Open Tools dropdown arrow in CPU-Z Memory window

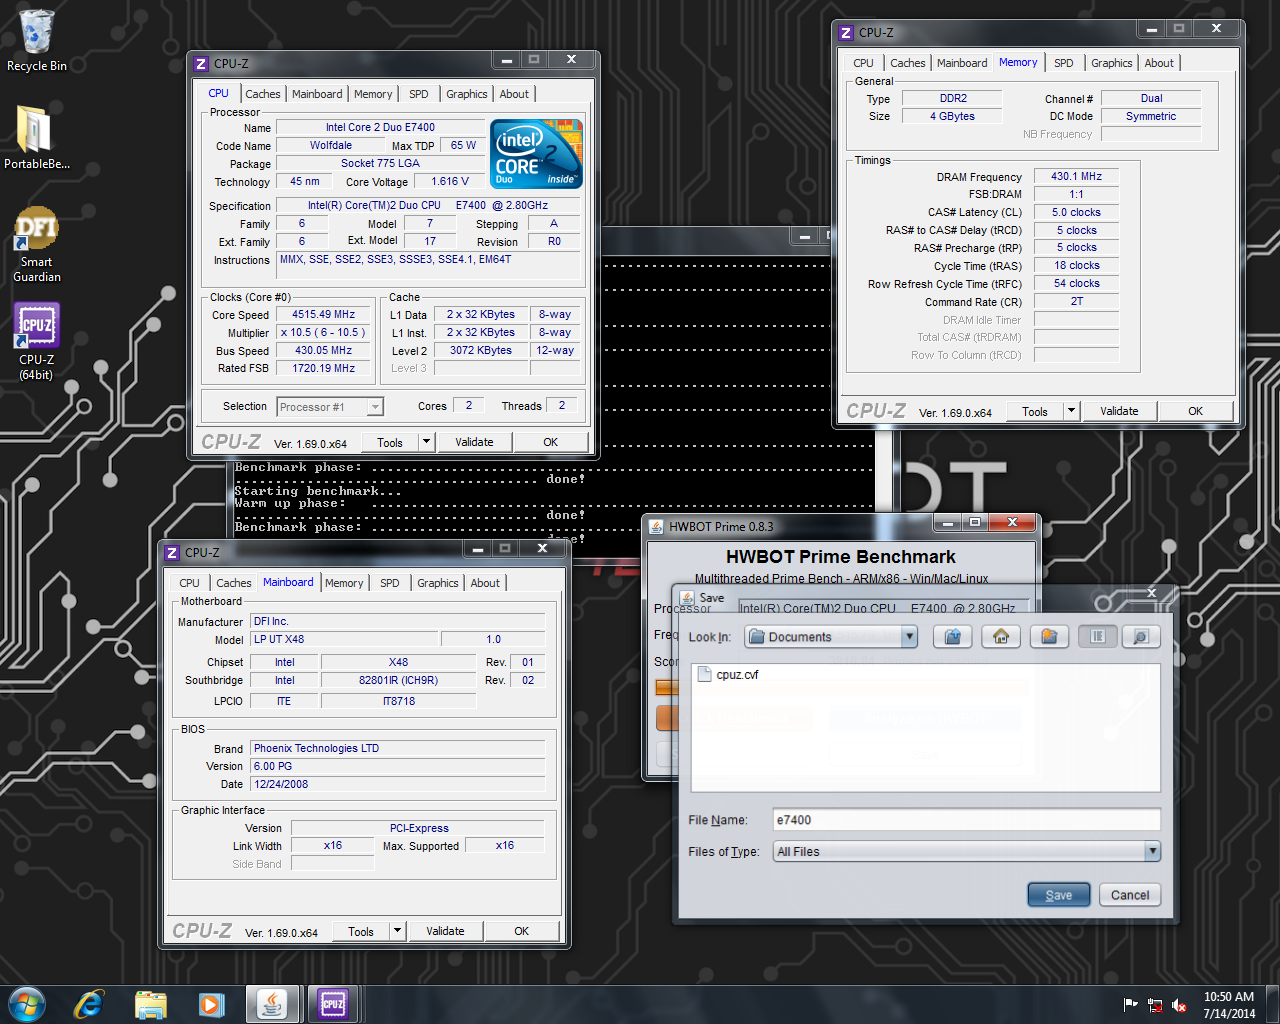(x=1071, y=411)
